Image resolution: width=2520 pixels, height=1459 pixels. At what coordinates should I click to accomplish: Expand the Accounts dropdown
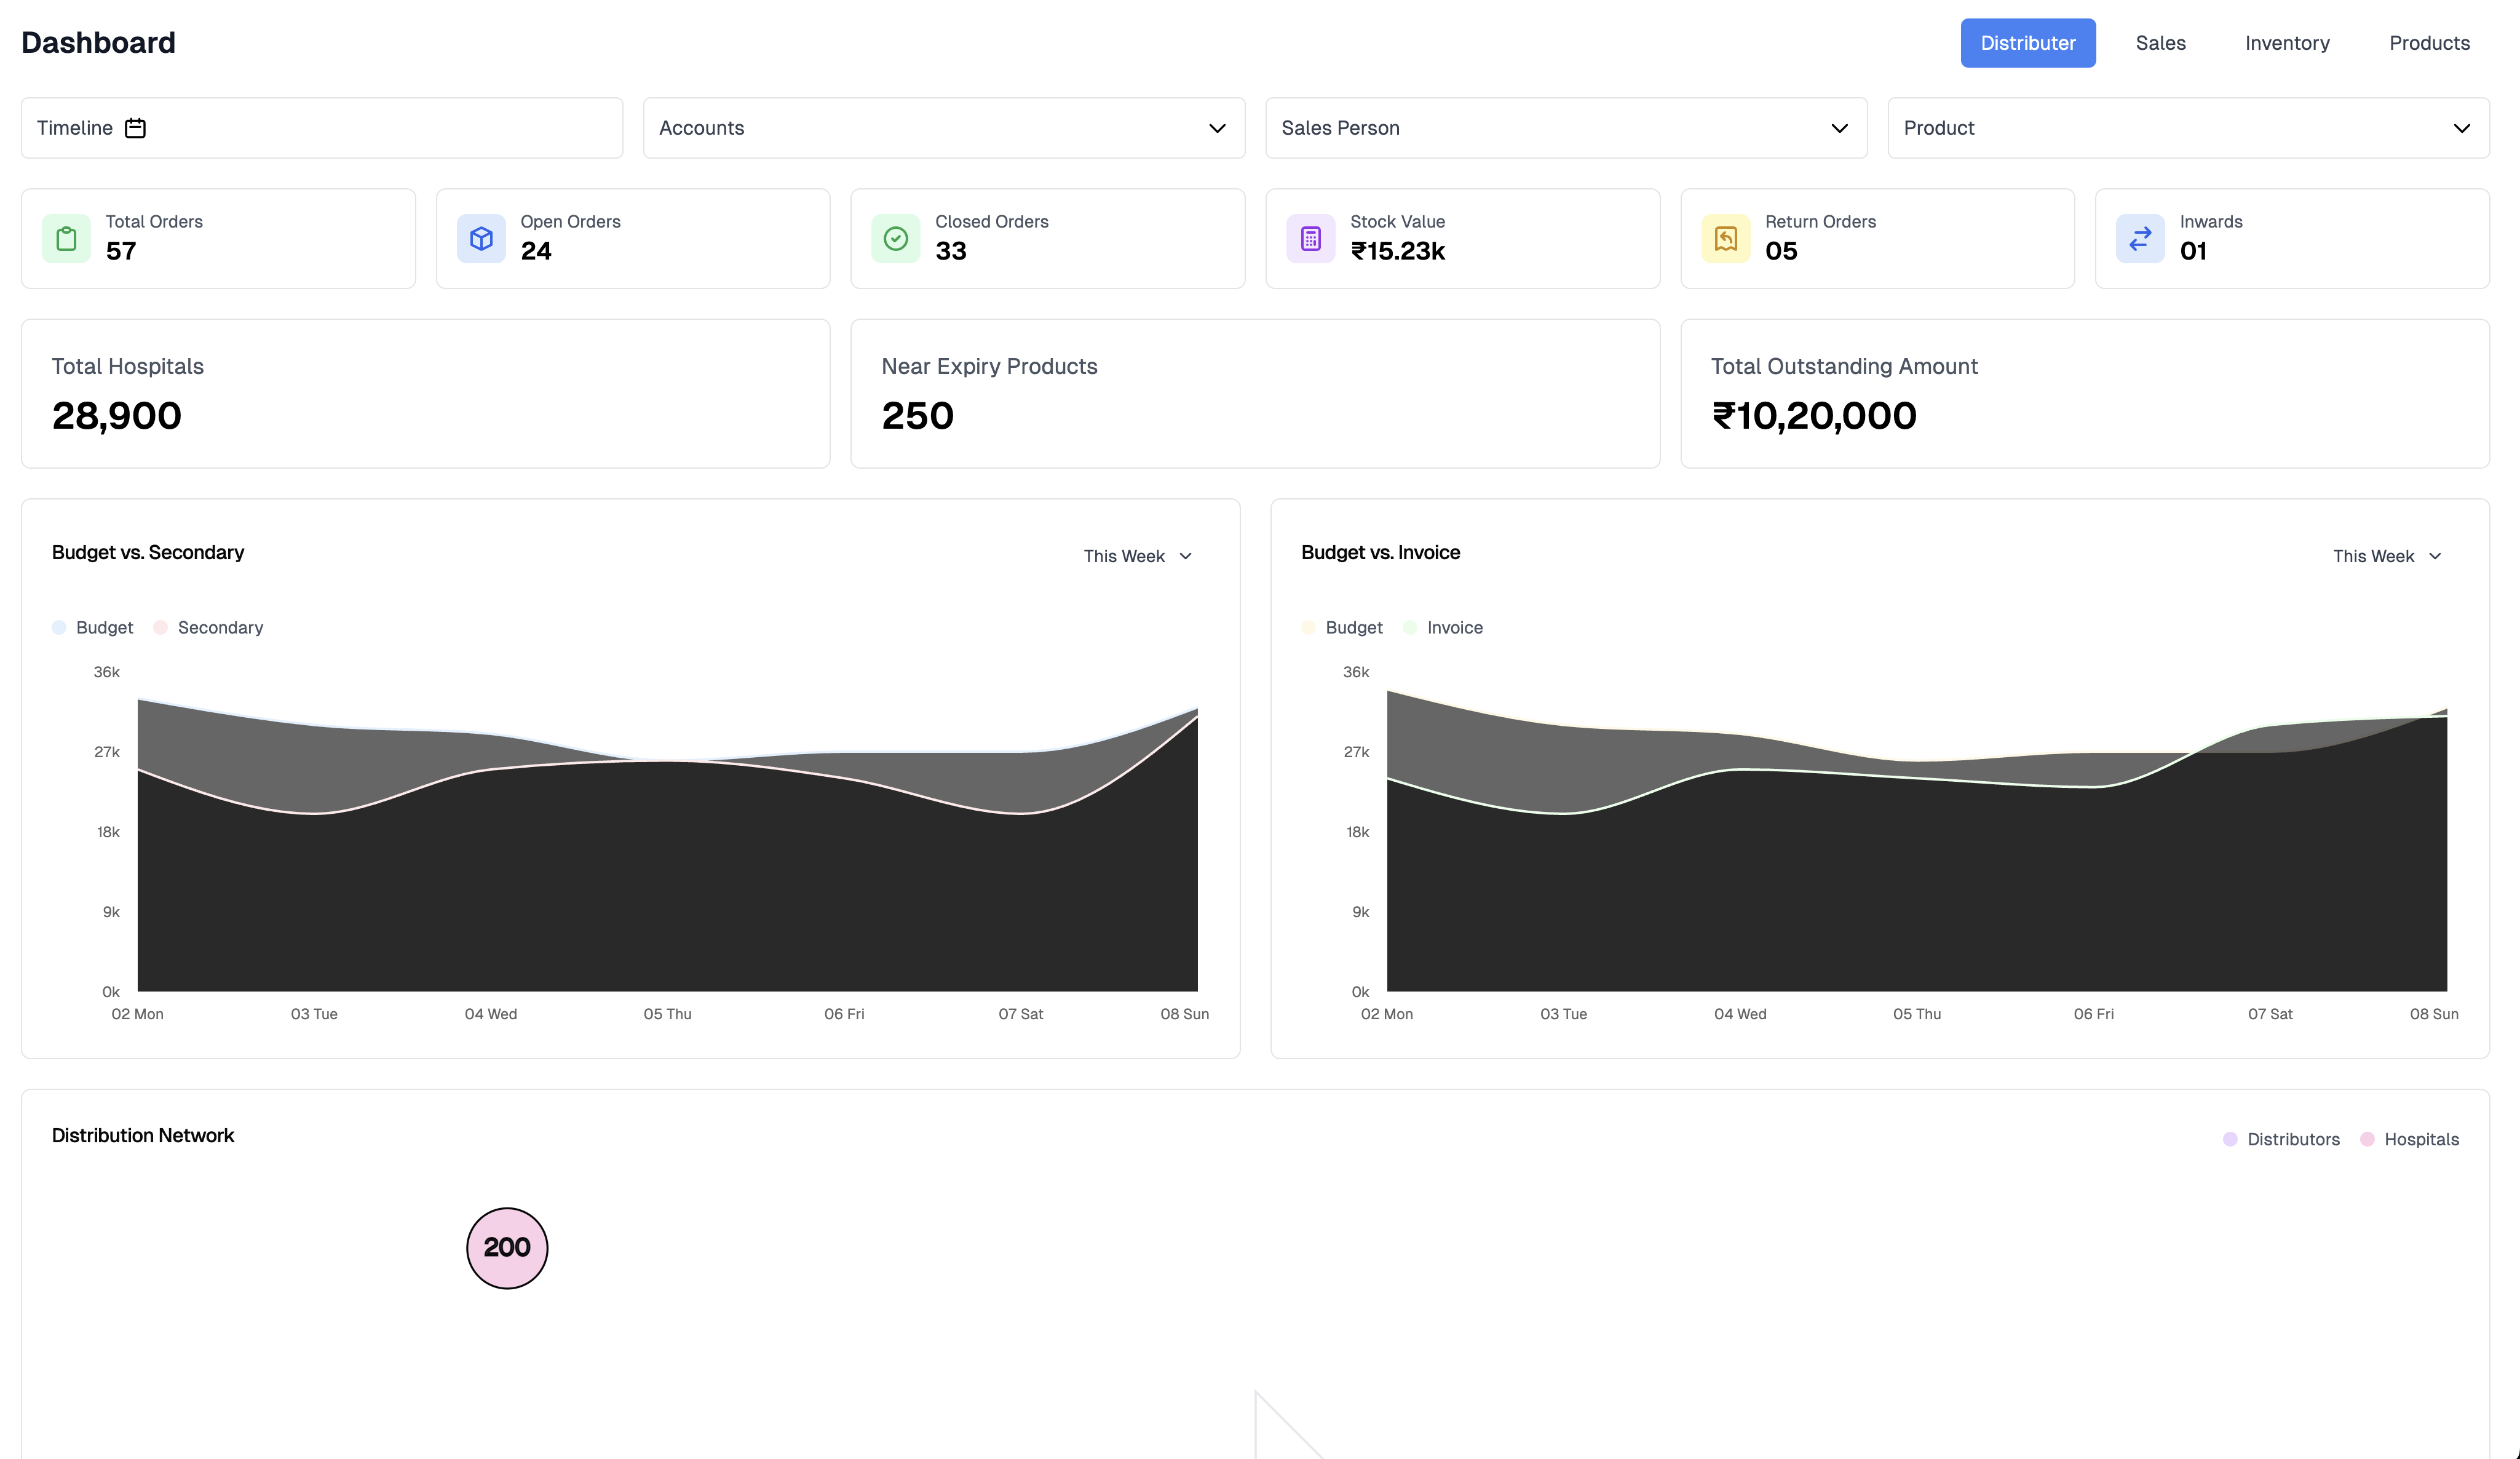(943, 128)
